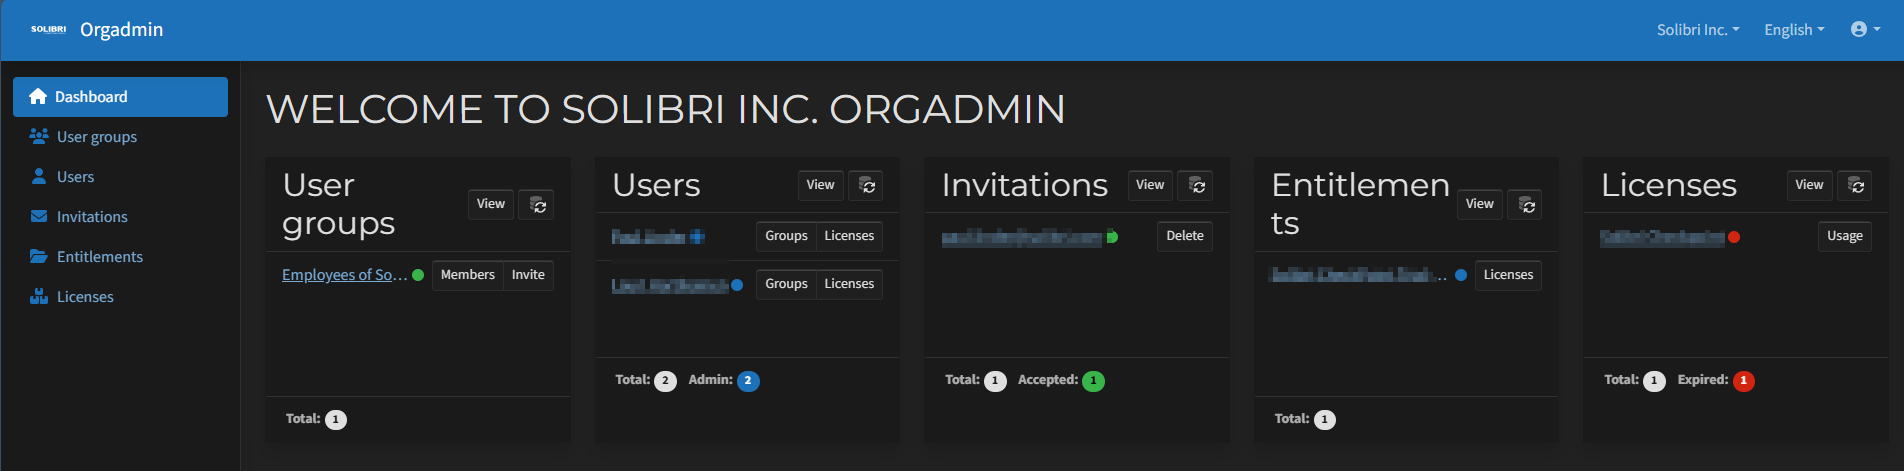Click the Total count badge in User groups card
Screen dimensions: 1904x471
[x=336, y=420]
